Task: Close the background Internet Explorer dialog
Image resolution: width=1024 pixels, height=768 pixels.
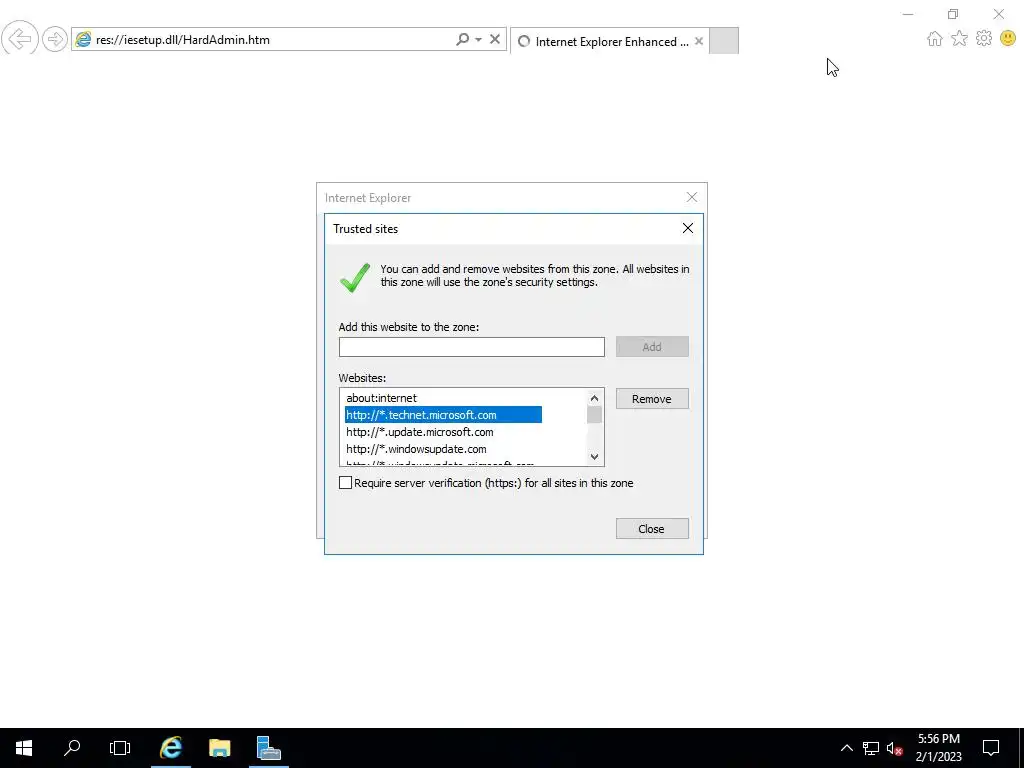Action: tap(692, 197)
